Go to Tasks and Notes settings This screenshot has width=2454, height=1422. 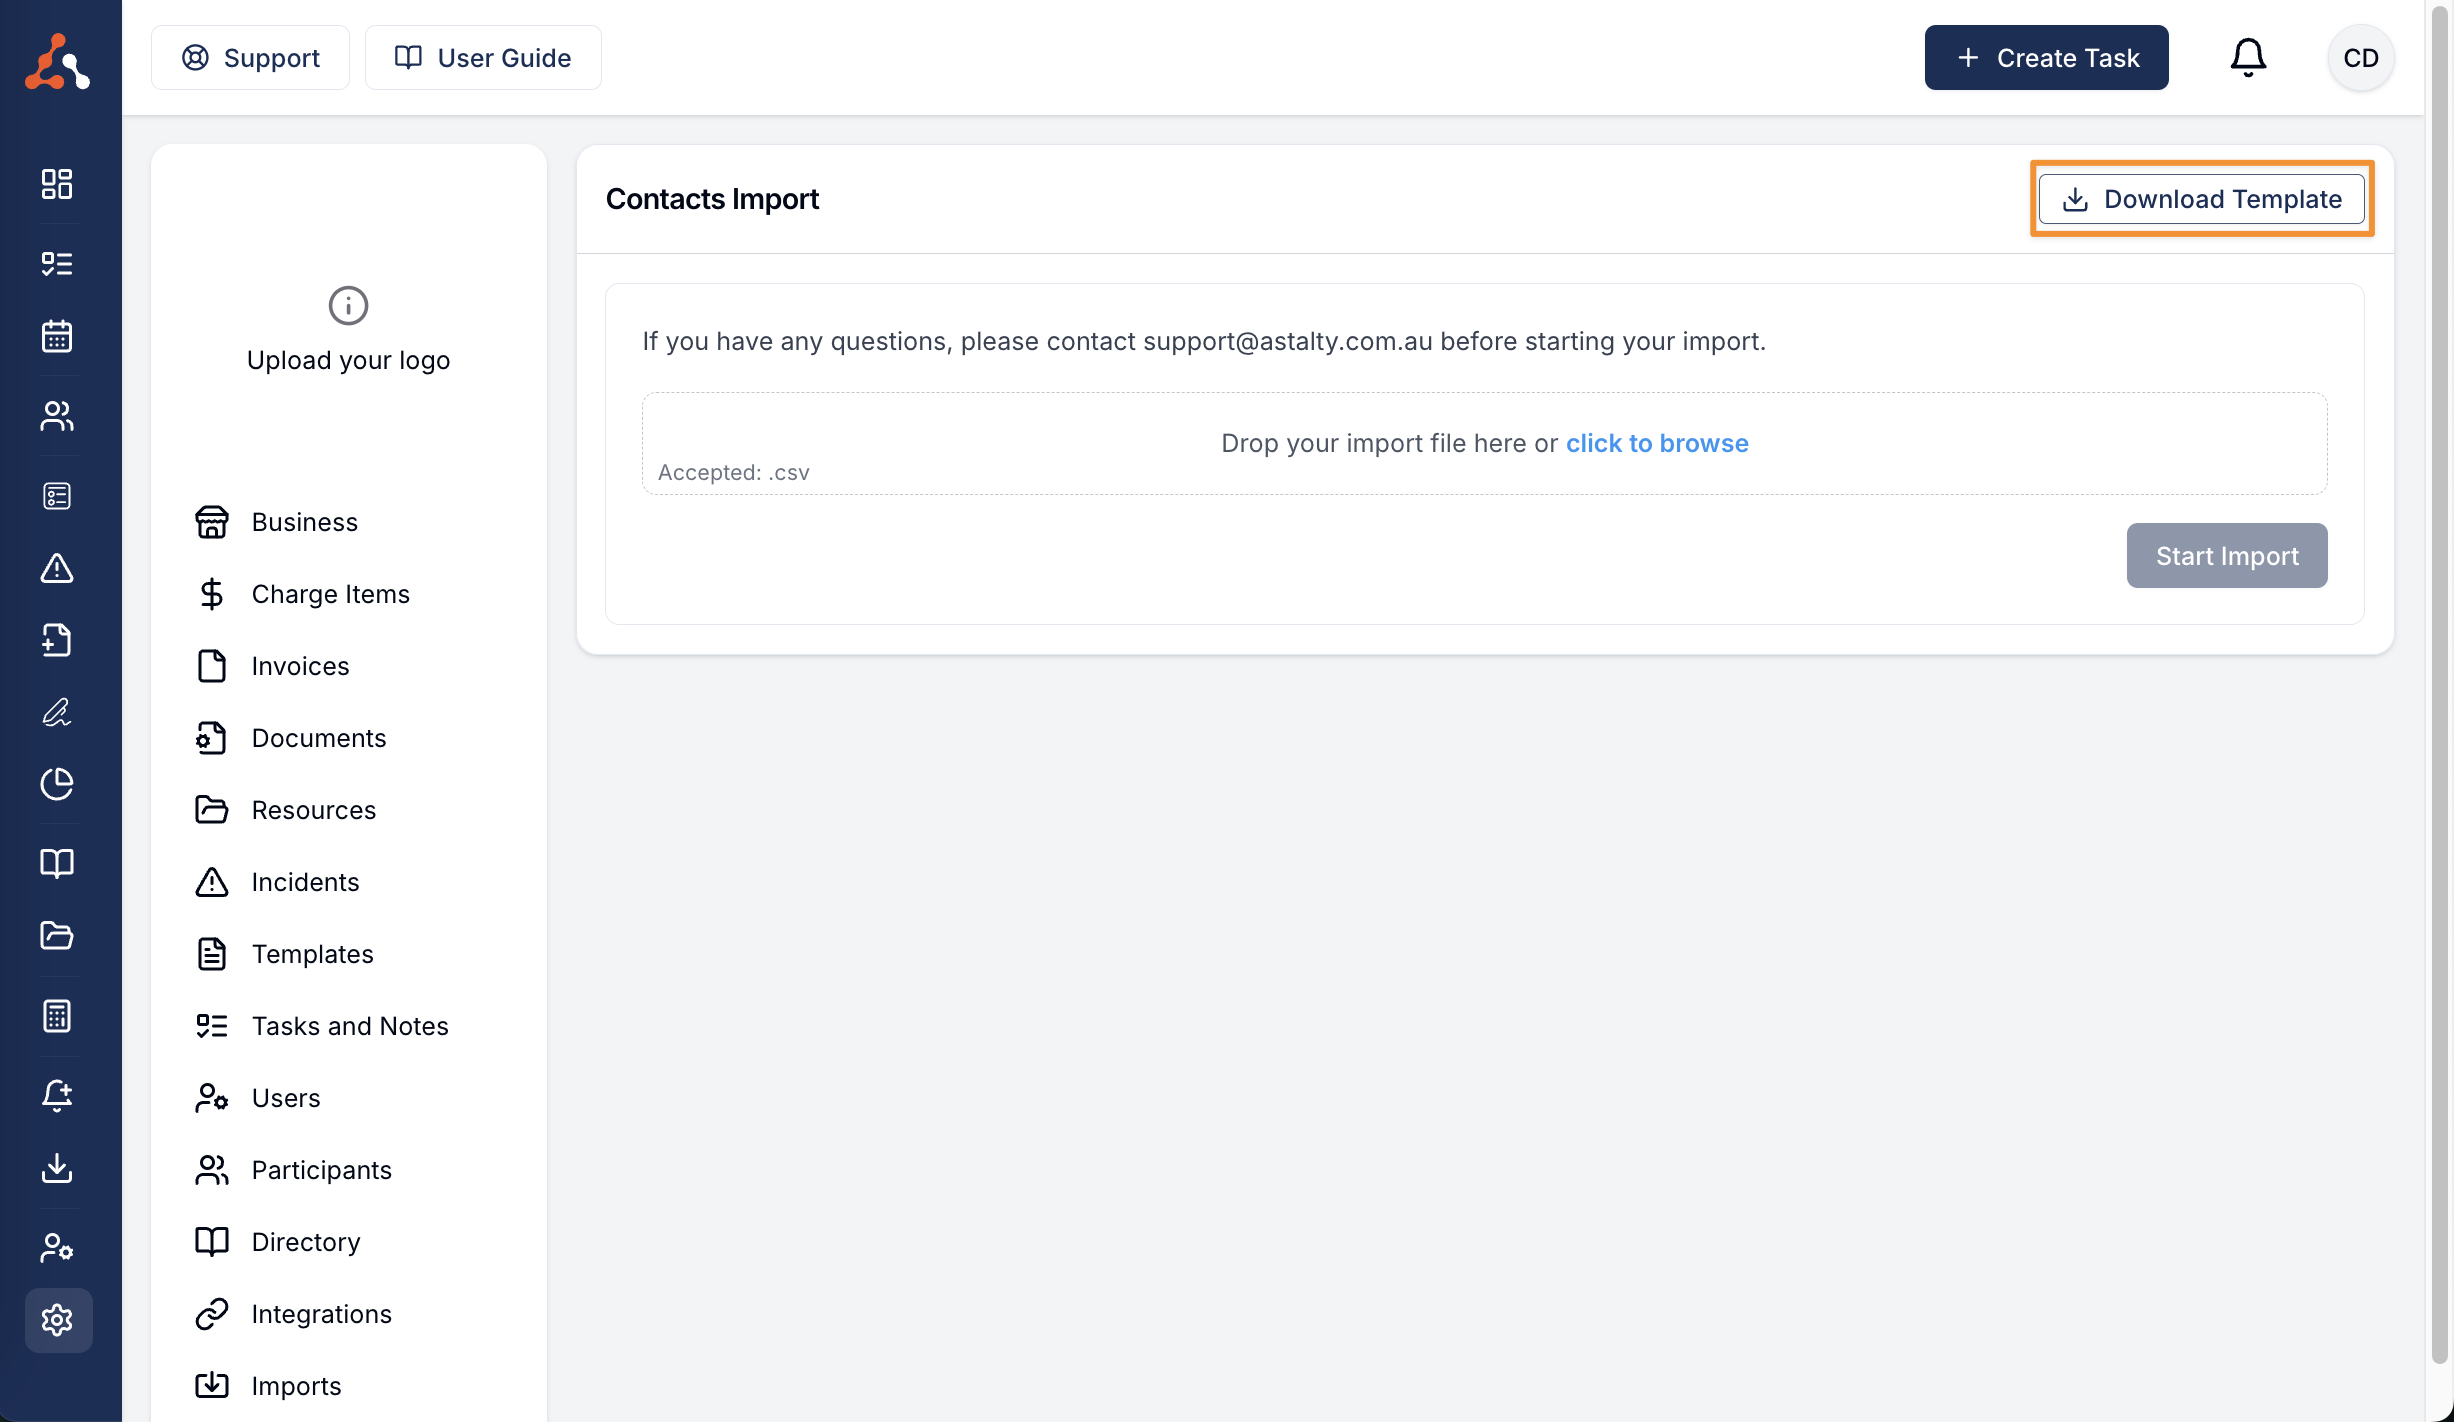point(349,1026)
